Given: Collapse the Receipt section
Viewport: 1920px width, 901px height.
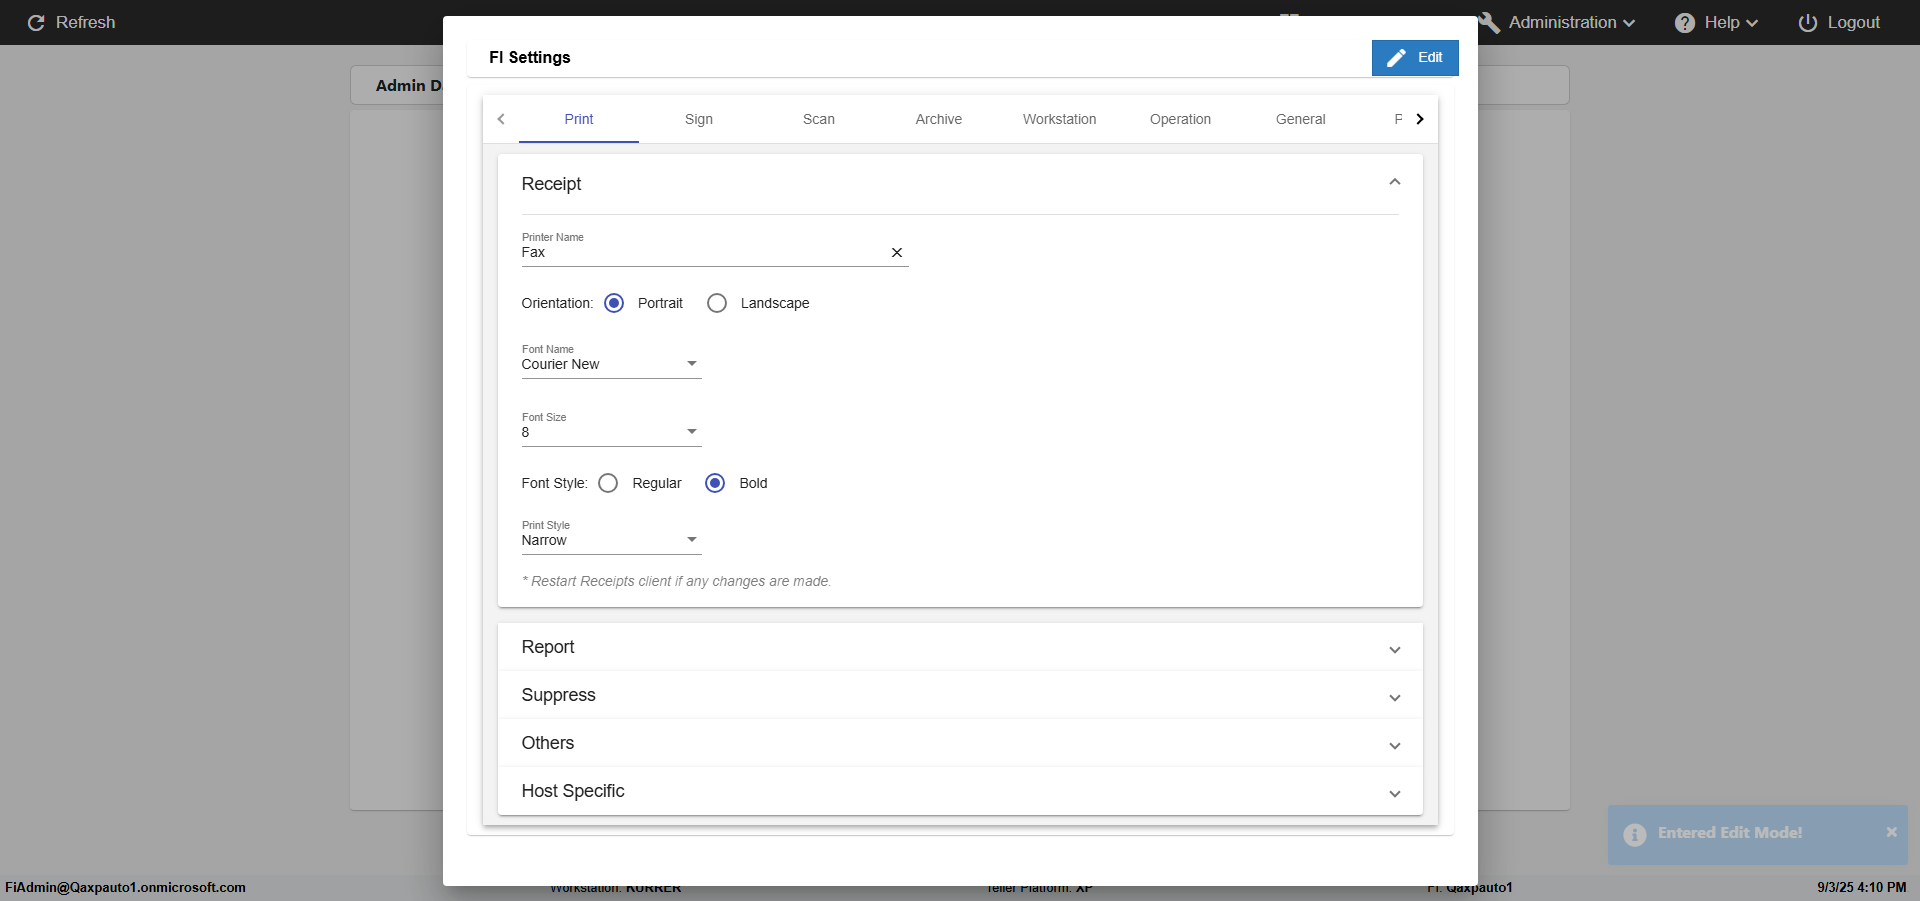Looking at the screenshot, I should 1394,182.
